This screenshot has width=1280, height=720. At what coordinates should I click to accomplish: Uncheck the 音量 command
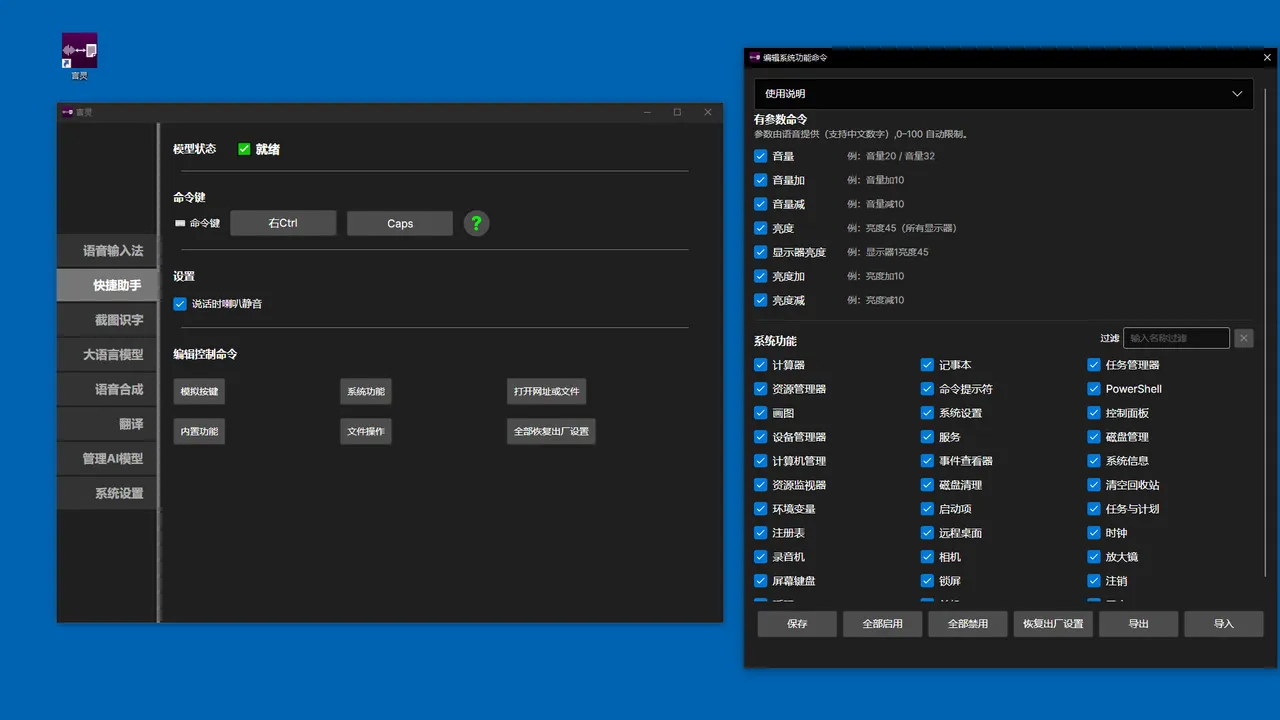pyautogui.click(x=761, y=156)
